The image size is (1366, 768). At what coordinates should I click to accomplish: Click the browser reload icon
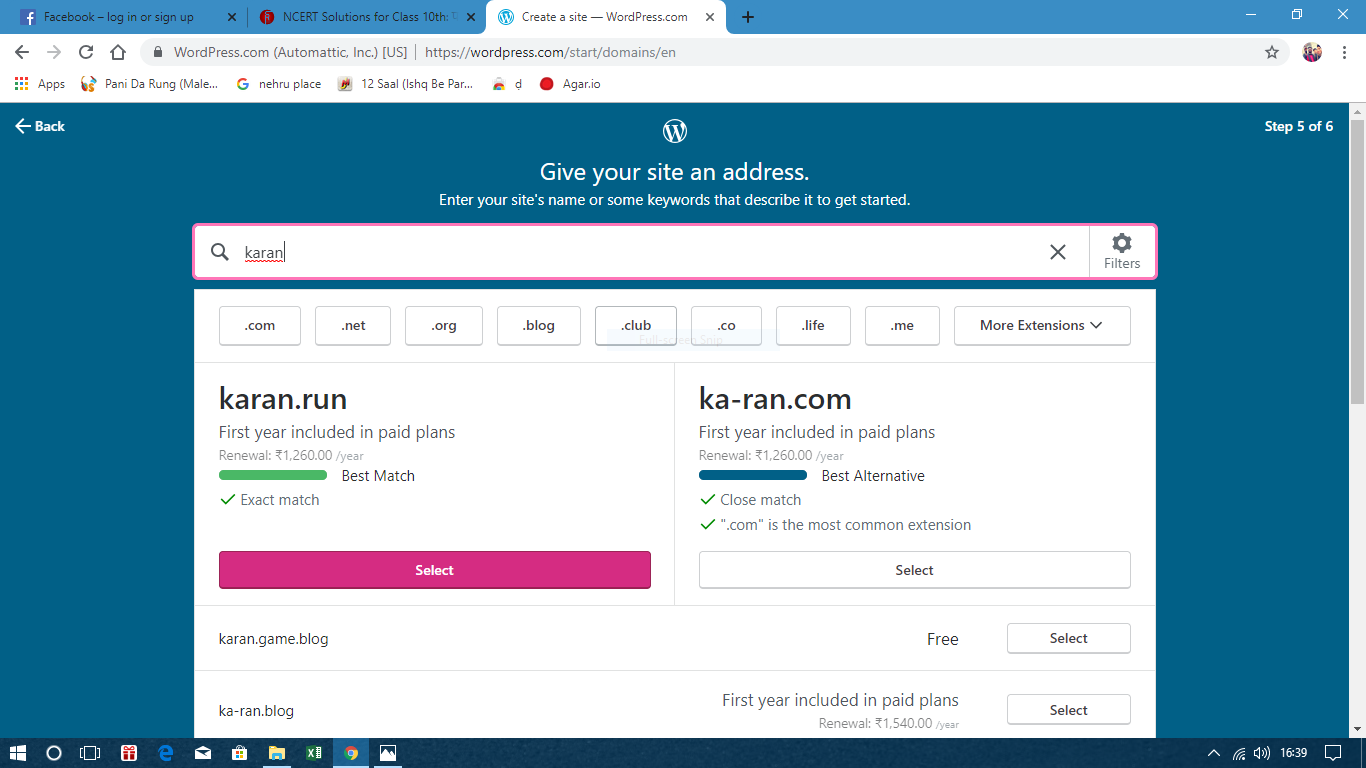click(86, 52)
